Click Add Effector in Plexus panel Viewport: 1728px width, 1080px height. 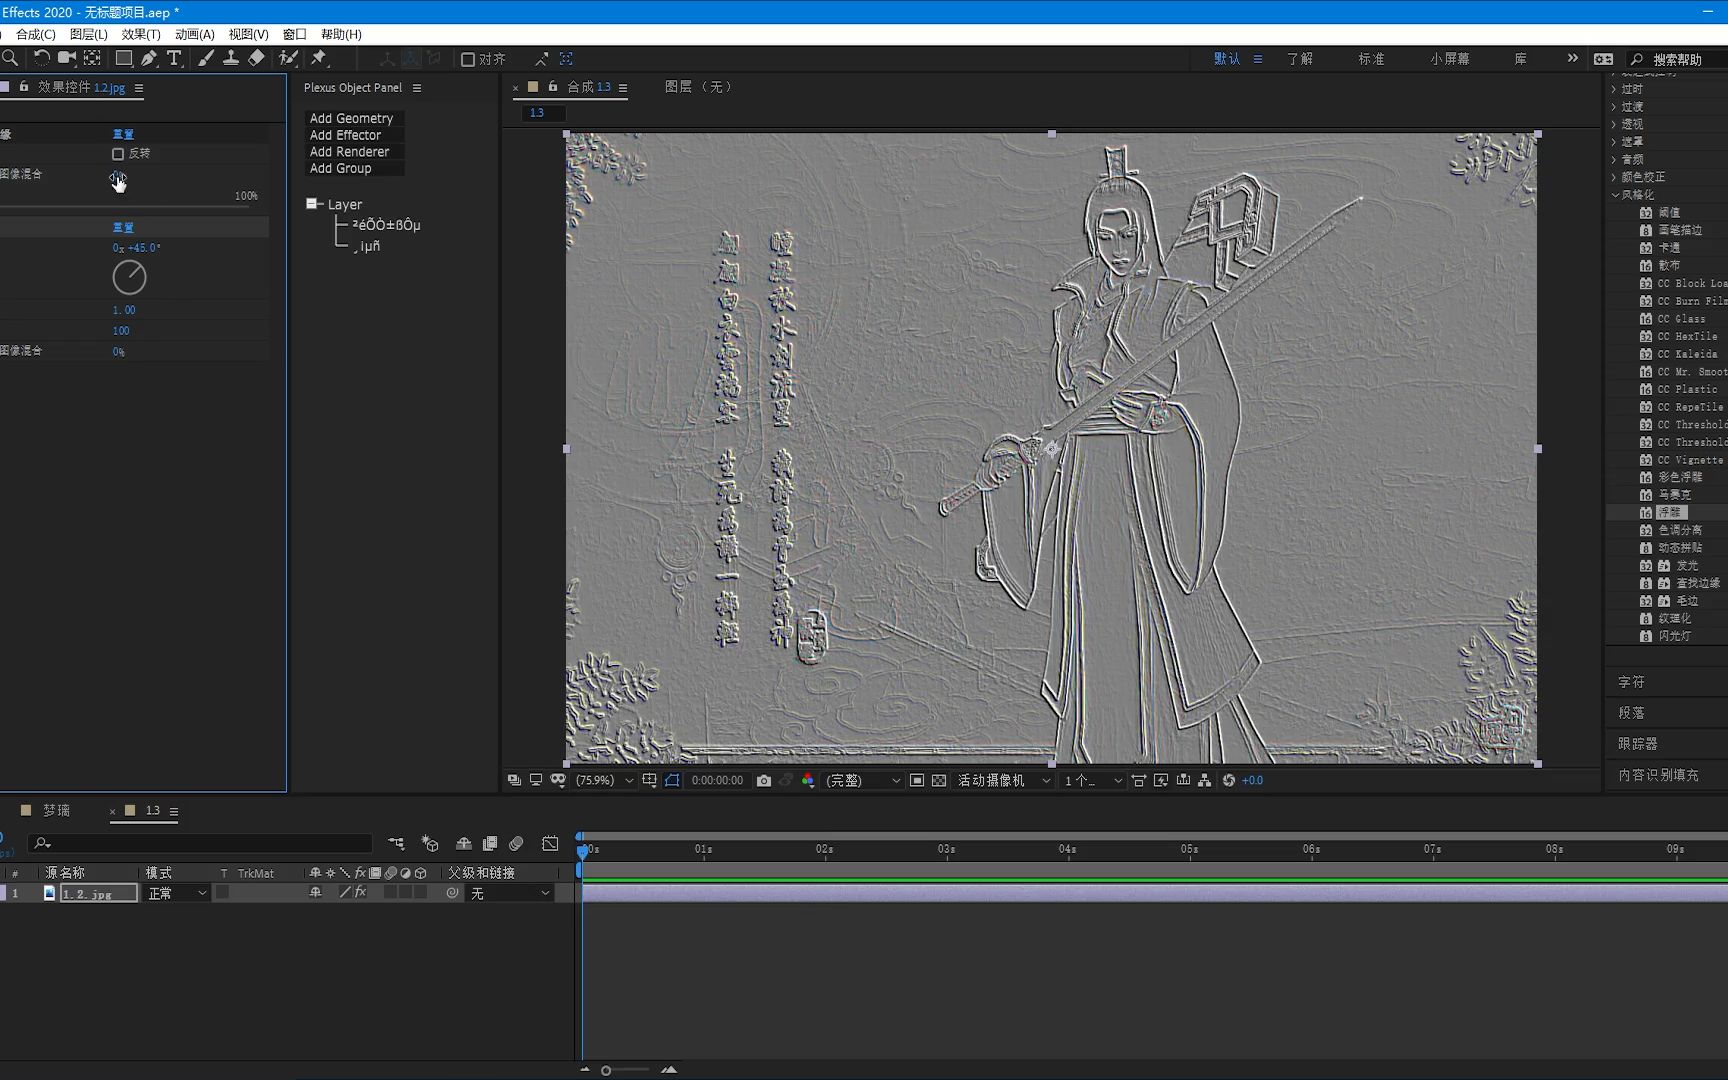(345, 135)
